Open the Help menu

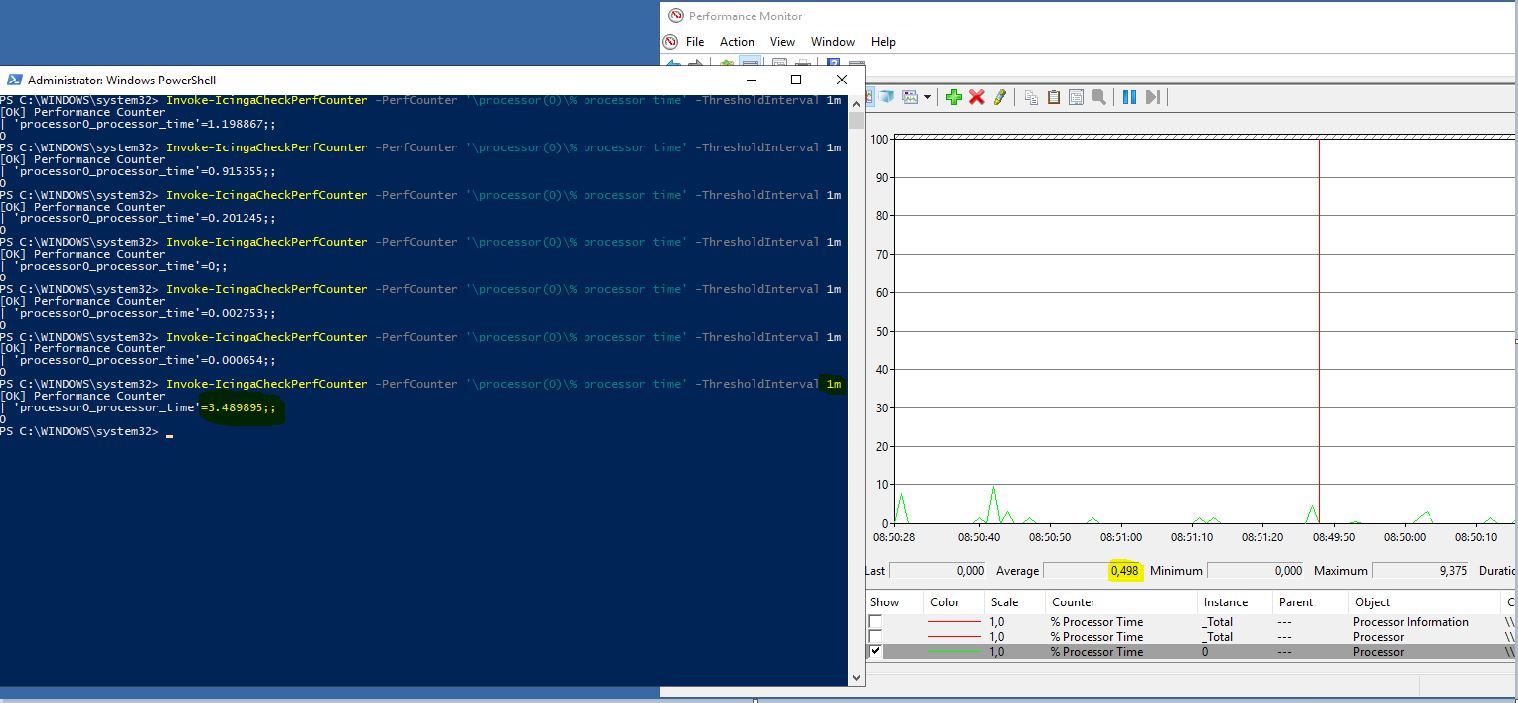click(x=883, y=42)
